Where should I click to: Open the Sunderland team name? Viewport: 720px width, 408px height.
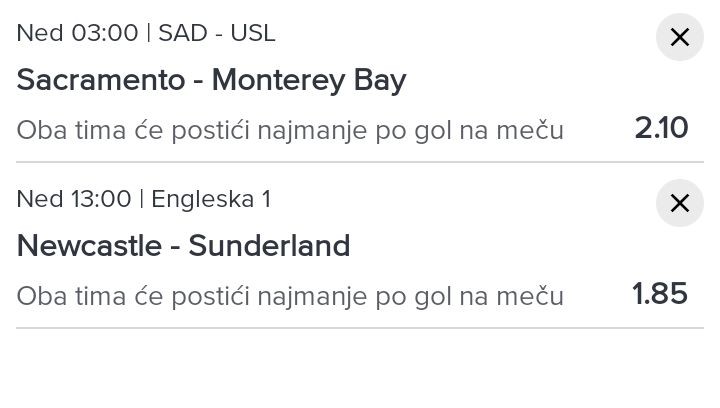(269, 246)
